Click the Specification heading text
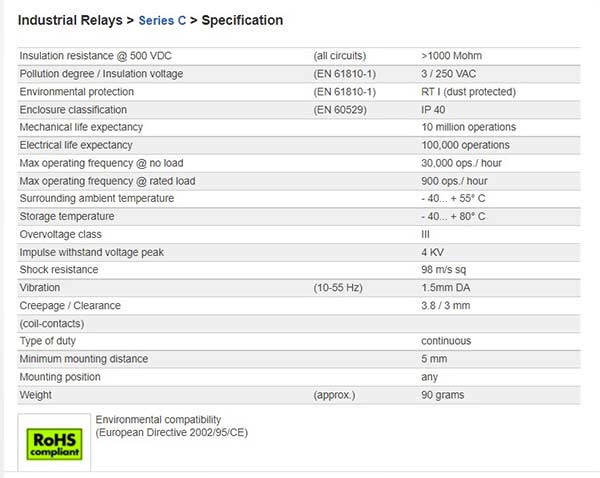 click(242, 20)
